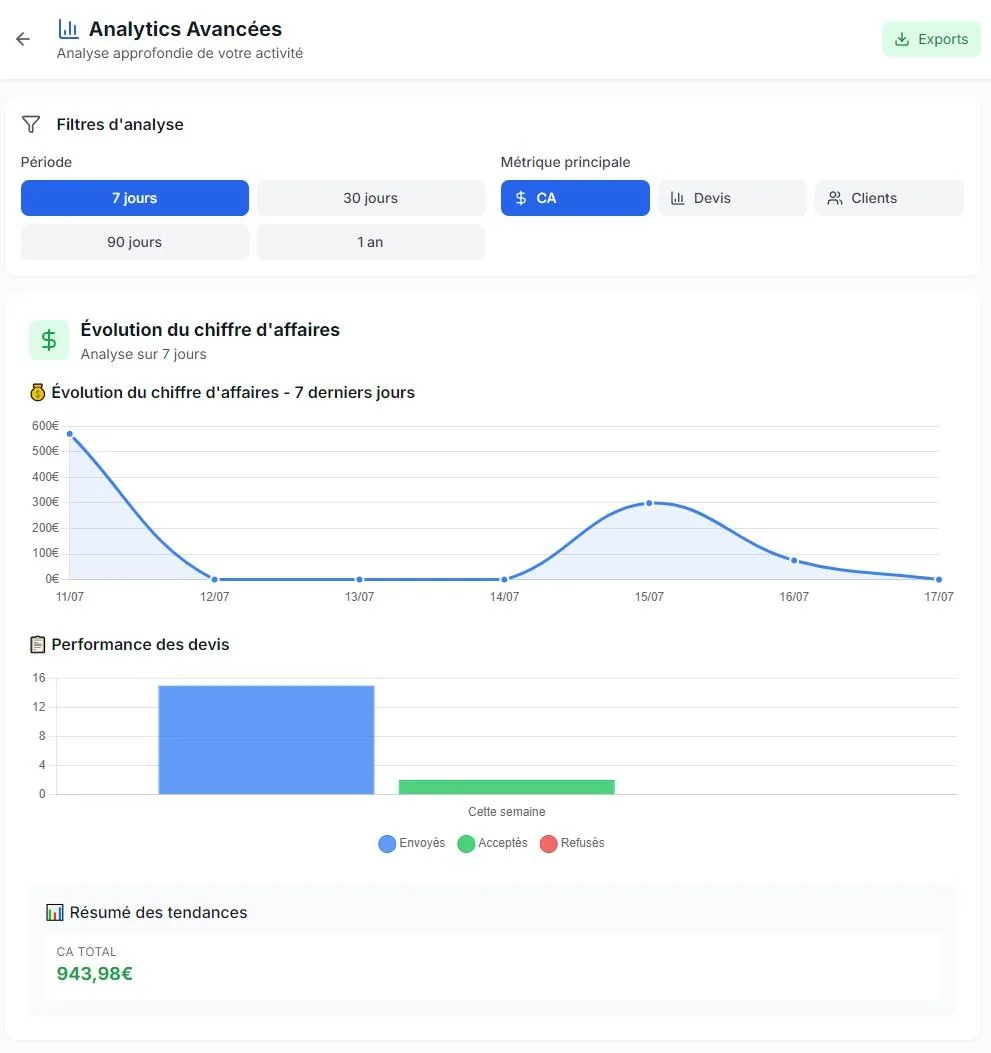This screenshot has height=1053, width=991.
Task: Switch main metric to CA
Action: (575, 198)
